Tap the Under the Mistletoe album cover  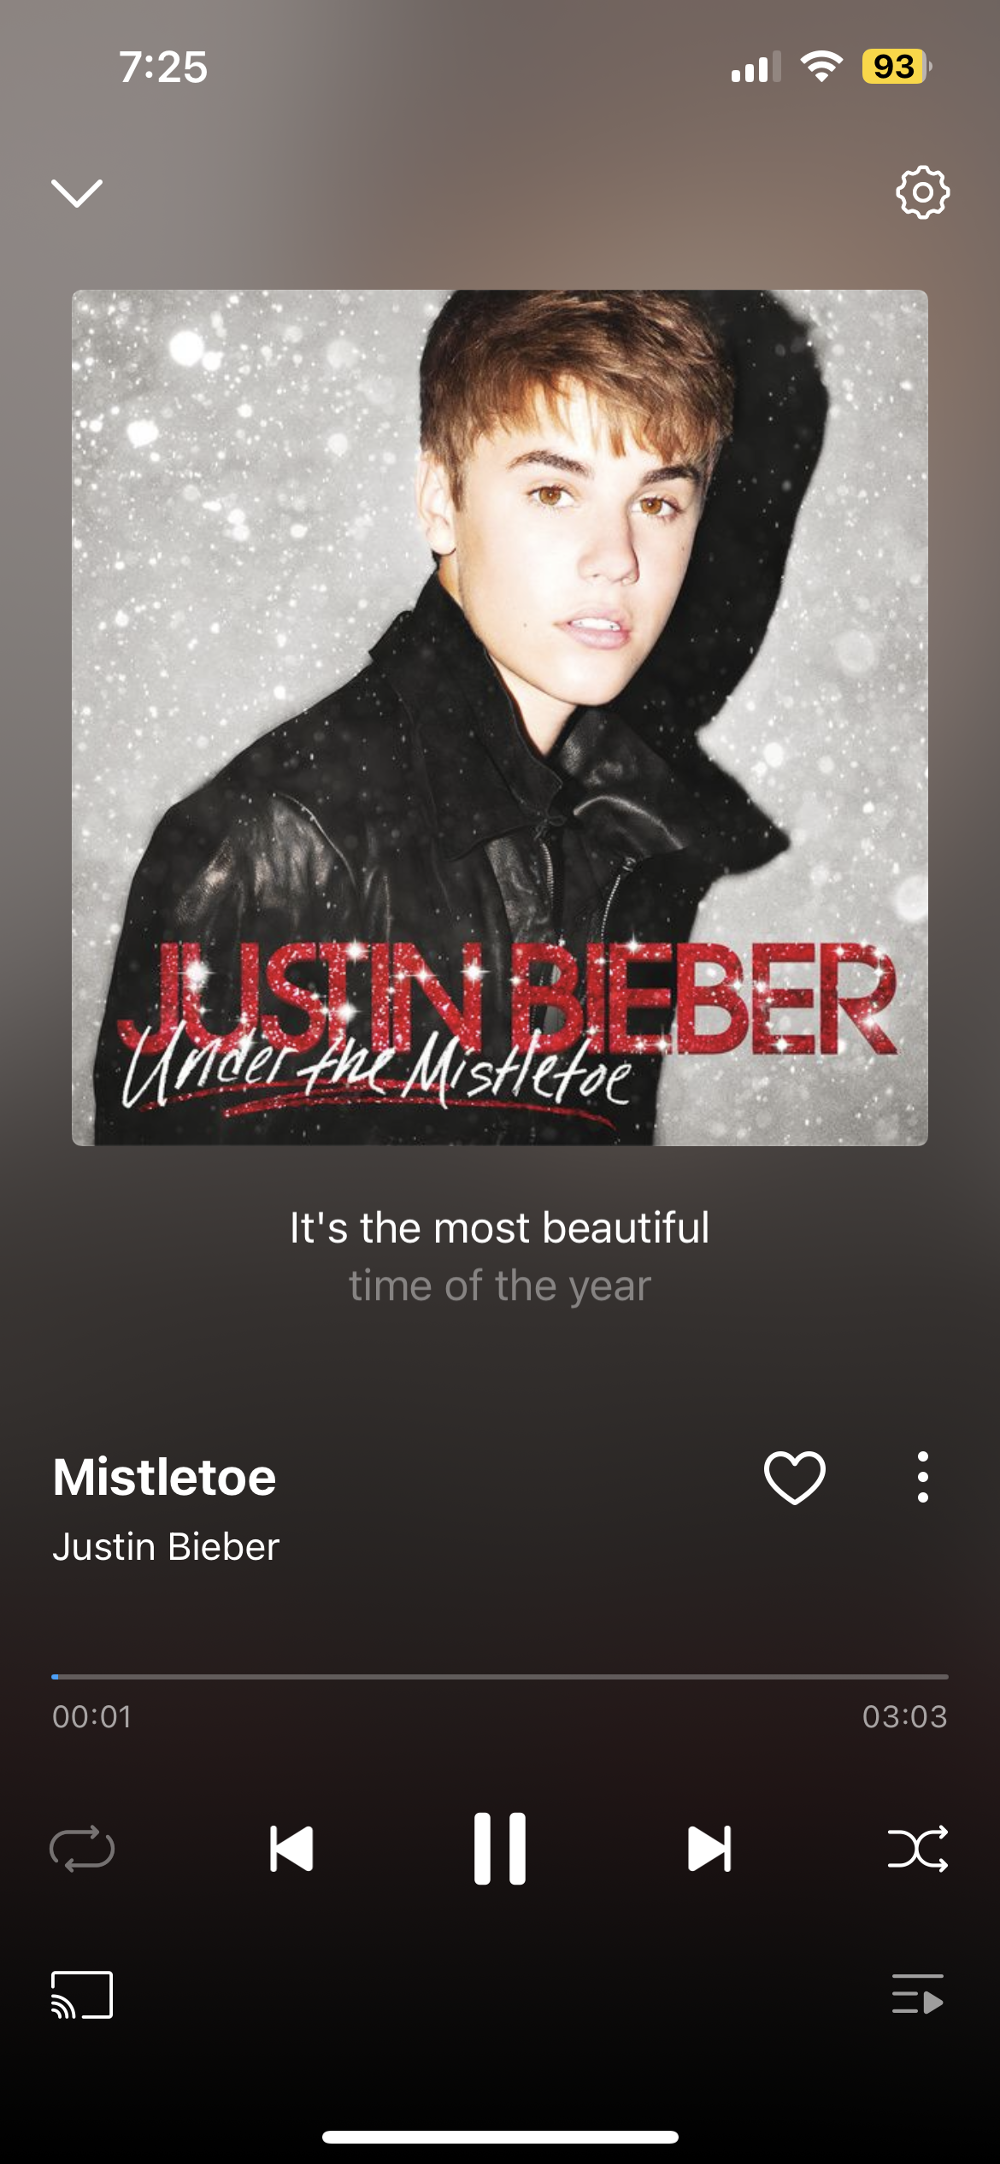click(x=500, y=718)
